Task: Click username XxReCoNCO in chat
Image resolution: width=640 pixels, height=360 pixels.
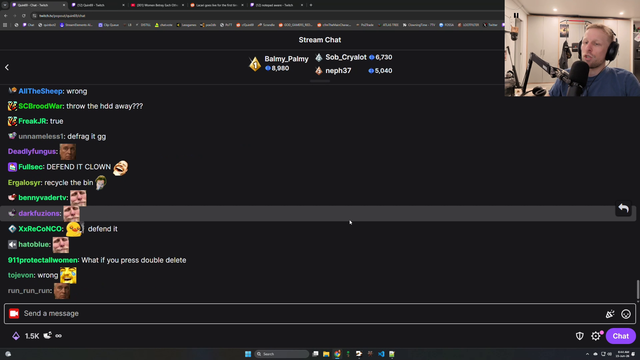Action: pos(40,229)
